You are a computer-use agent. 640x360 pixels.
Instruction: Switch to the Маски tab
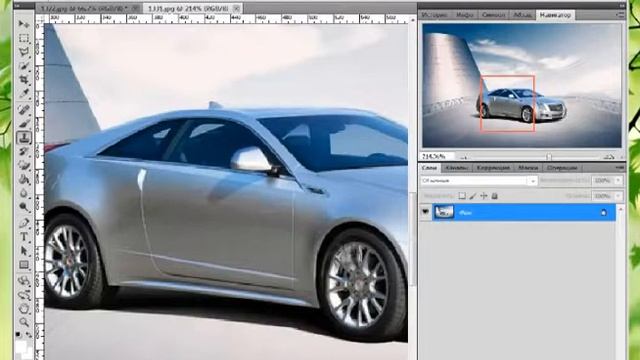point(528,168)
